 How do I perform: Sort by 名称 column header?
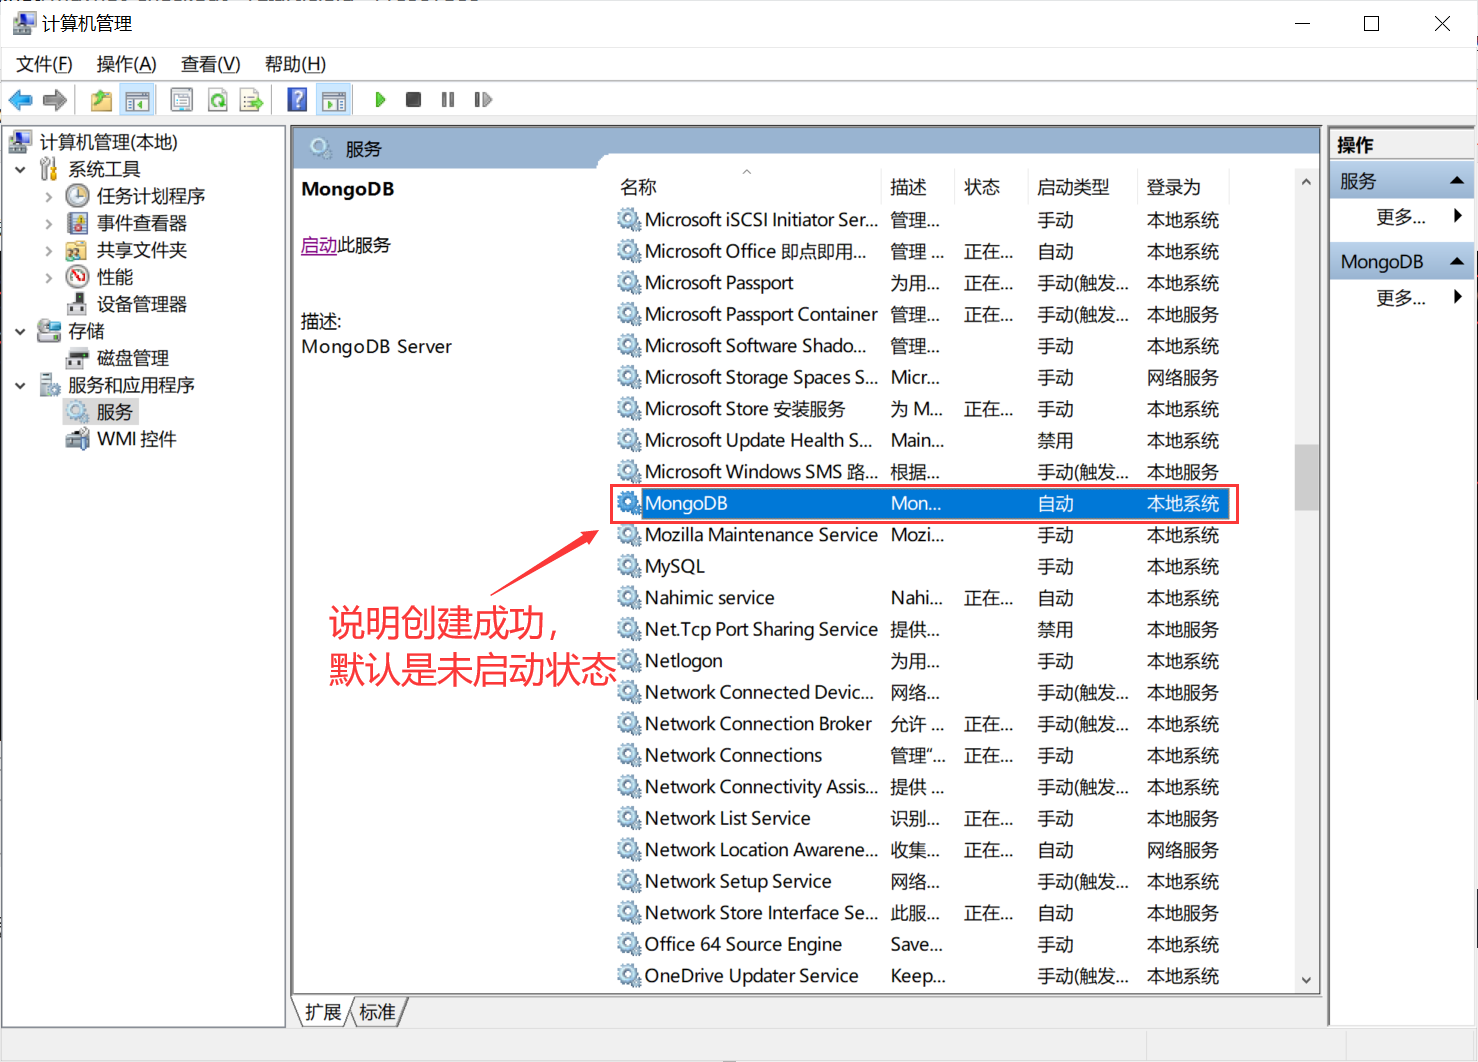[748, 187]
